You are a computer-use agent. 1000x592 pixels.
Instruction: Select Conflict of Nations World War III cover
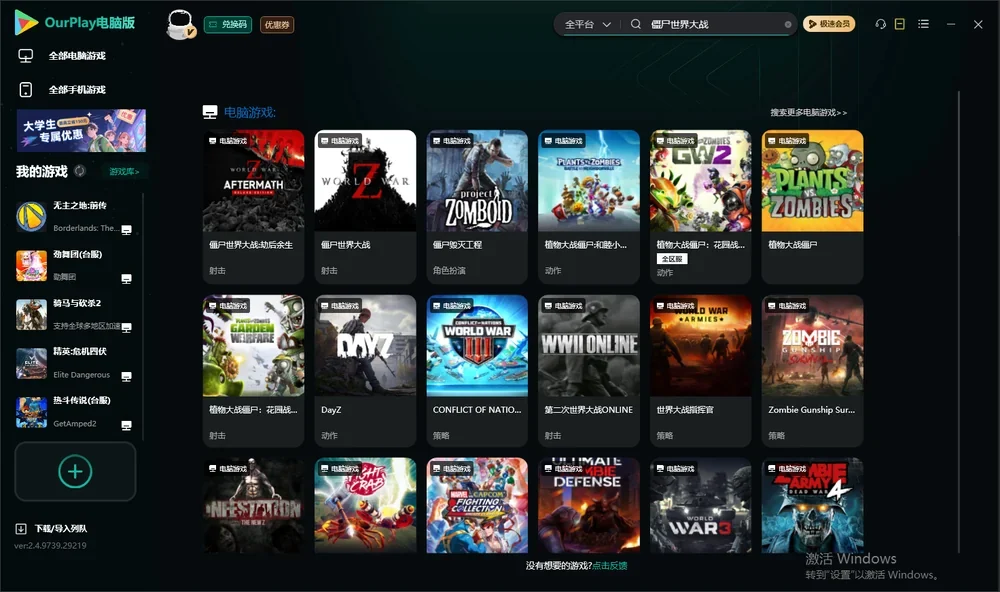477,346
